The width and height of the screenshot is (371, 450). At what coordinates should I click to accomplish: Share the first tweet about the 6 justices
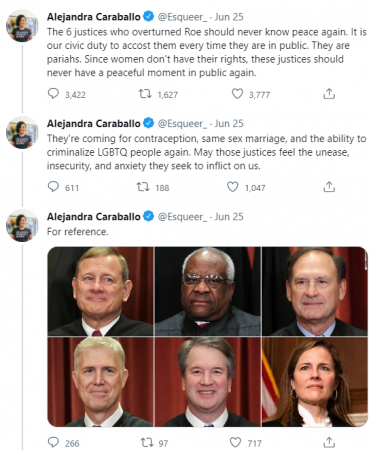tap(329, 94)
